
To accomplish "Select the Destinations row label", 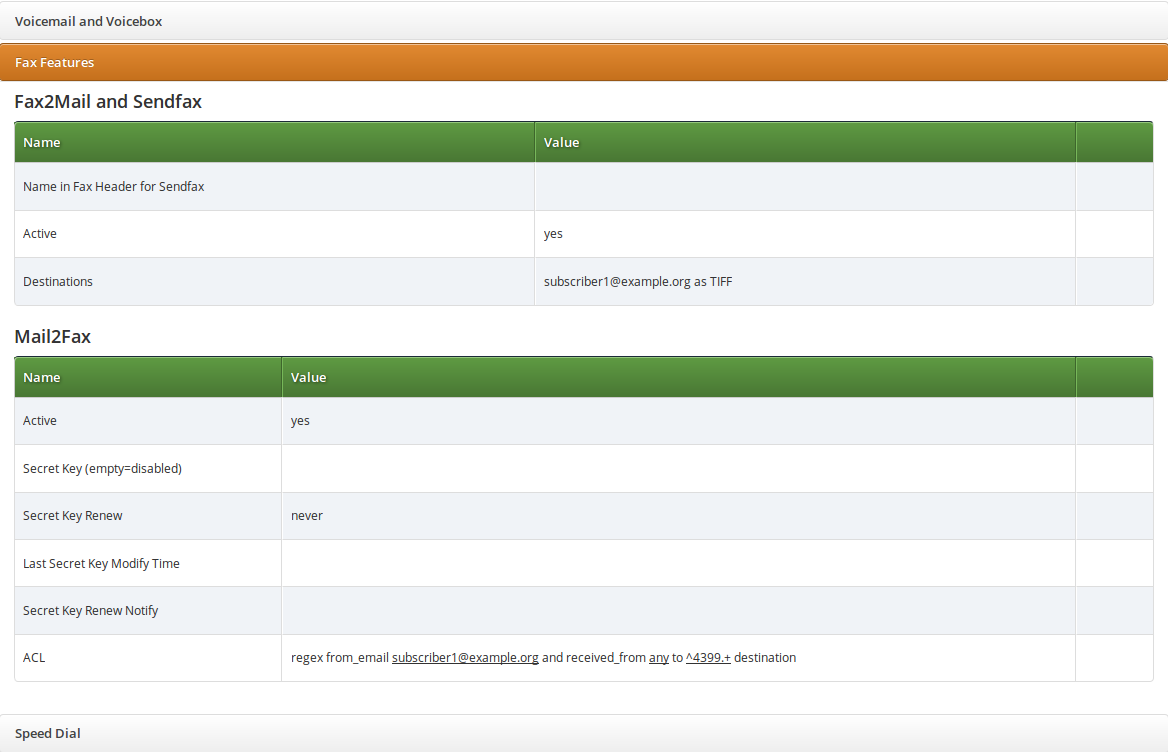I will (x=58, y=281).
